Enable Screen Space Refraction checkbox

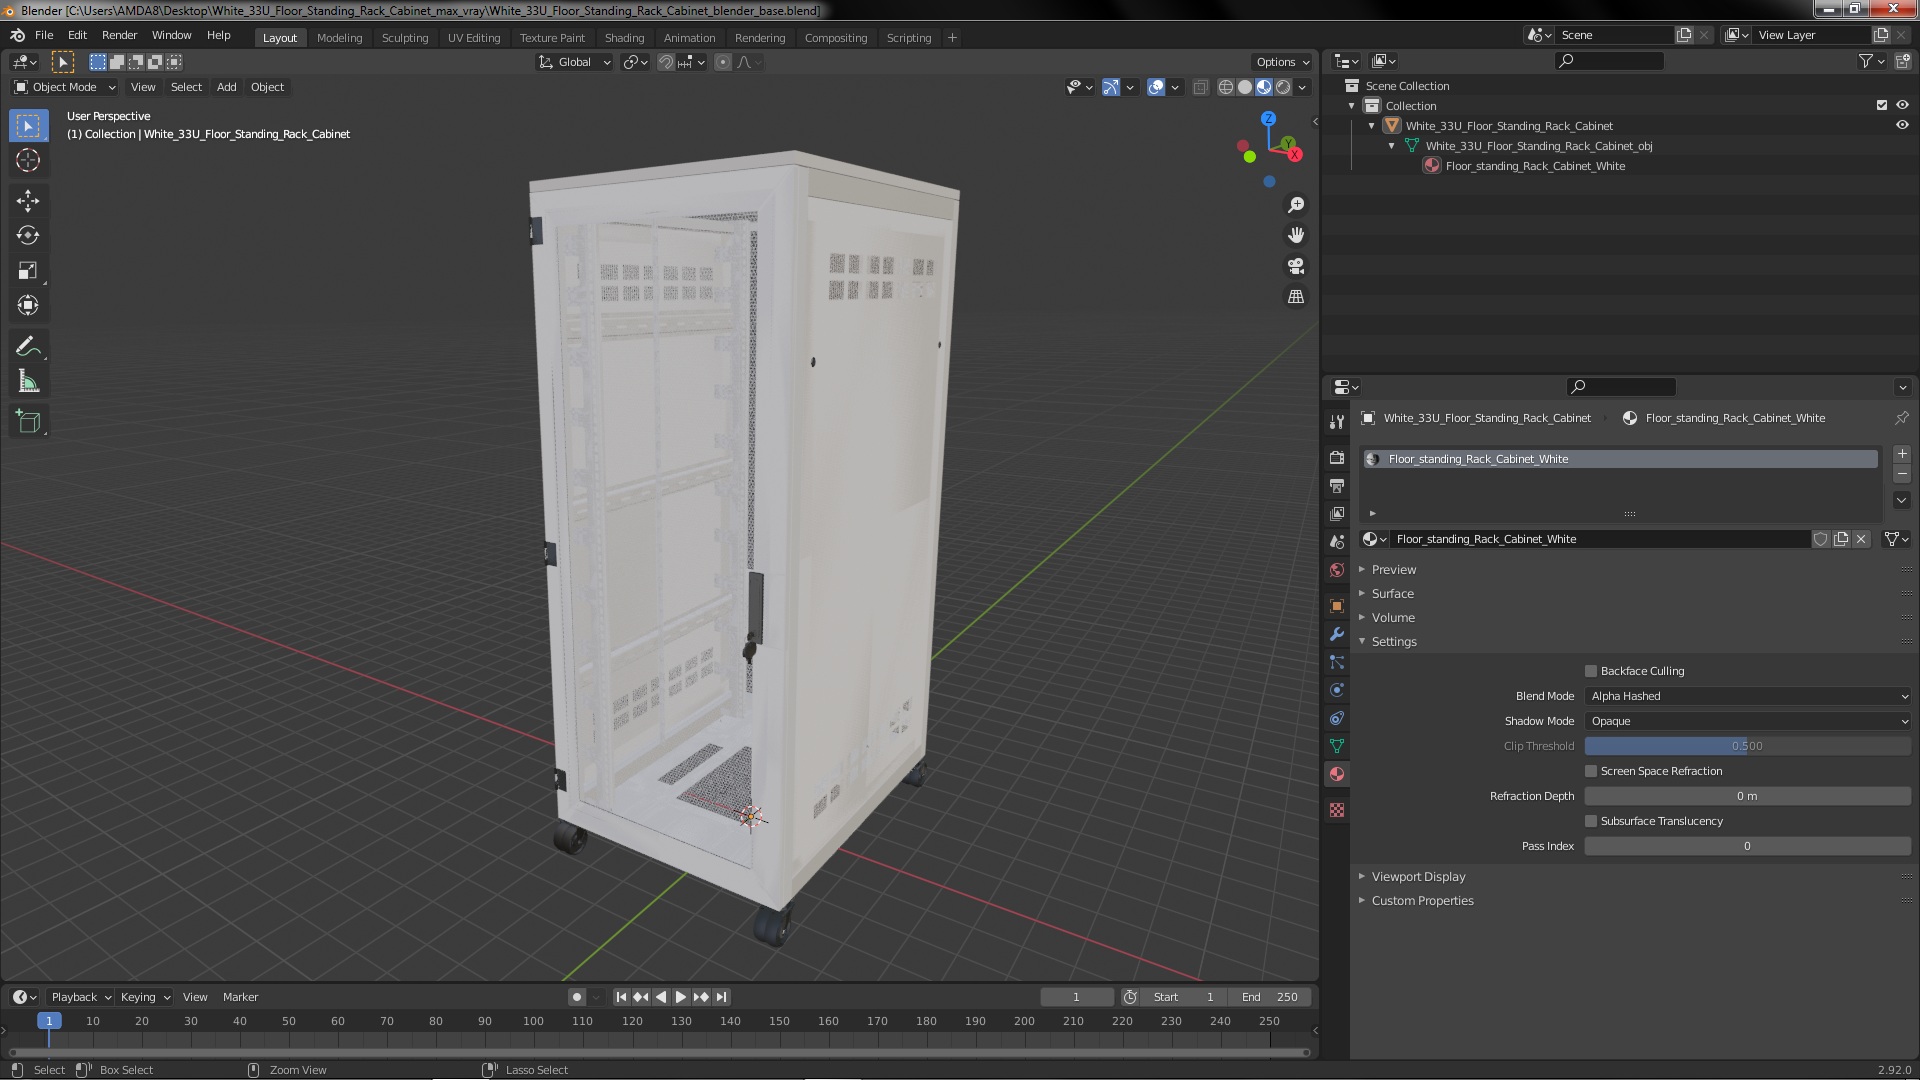pyautogui.click(x=1590, y=770)
